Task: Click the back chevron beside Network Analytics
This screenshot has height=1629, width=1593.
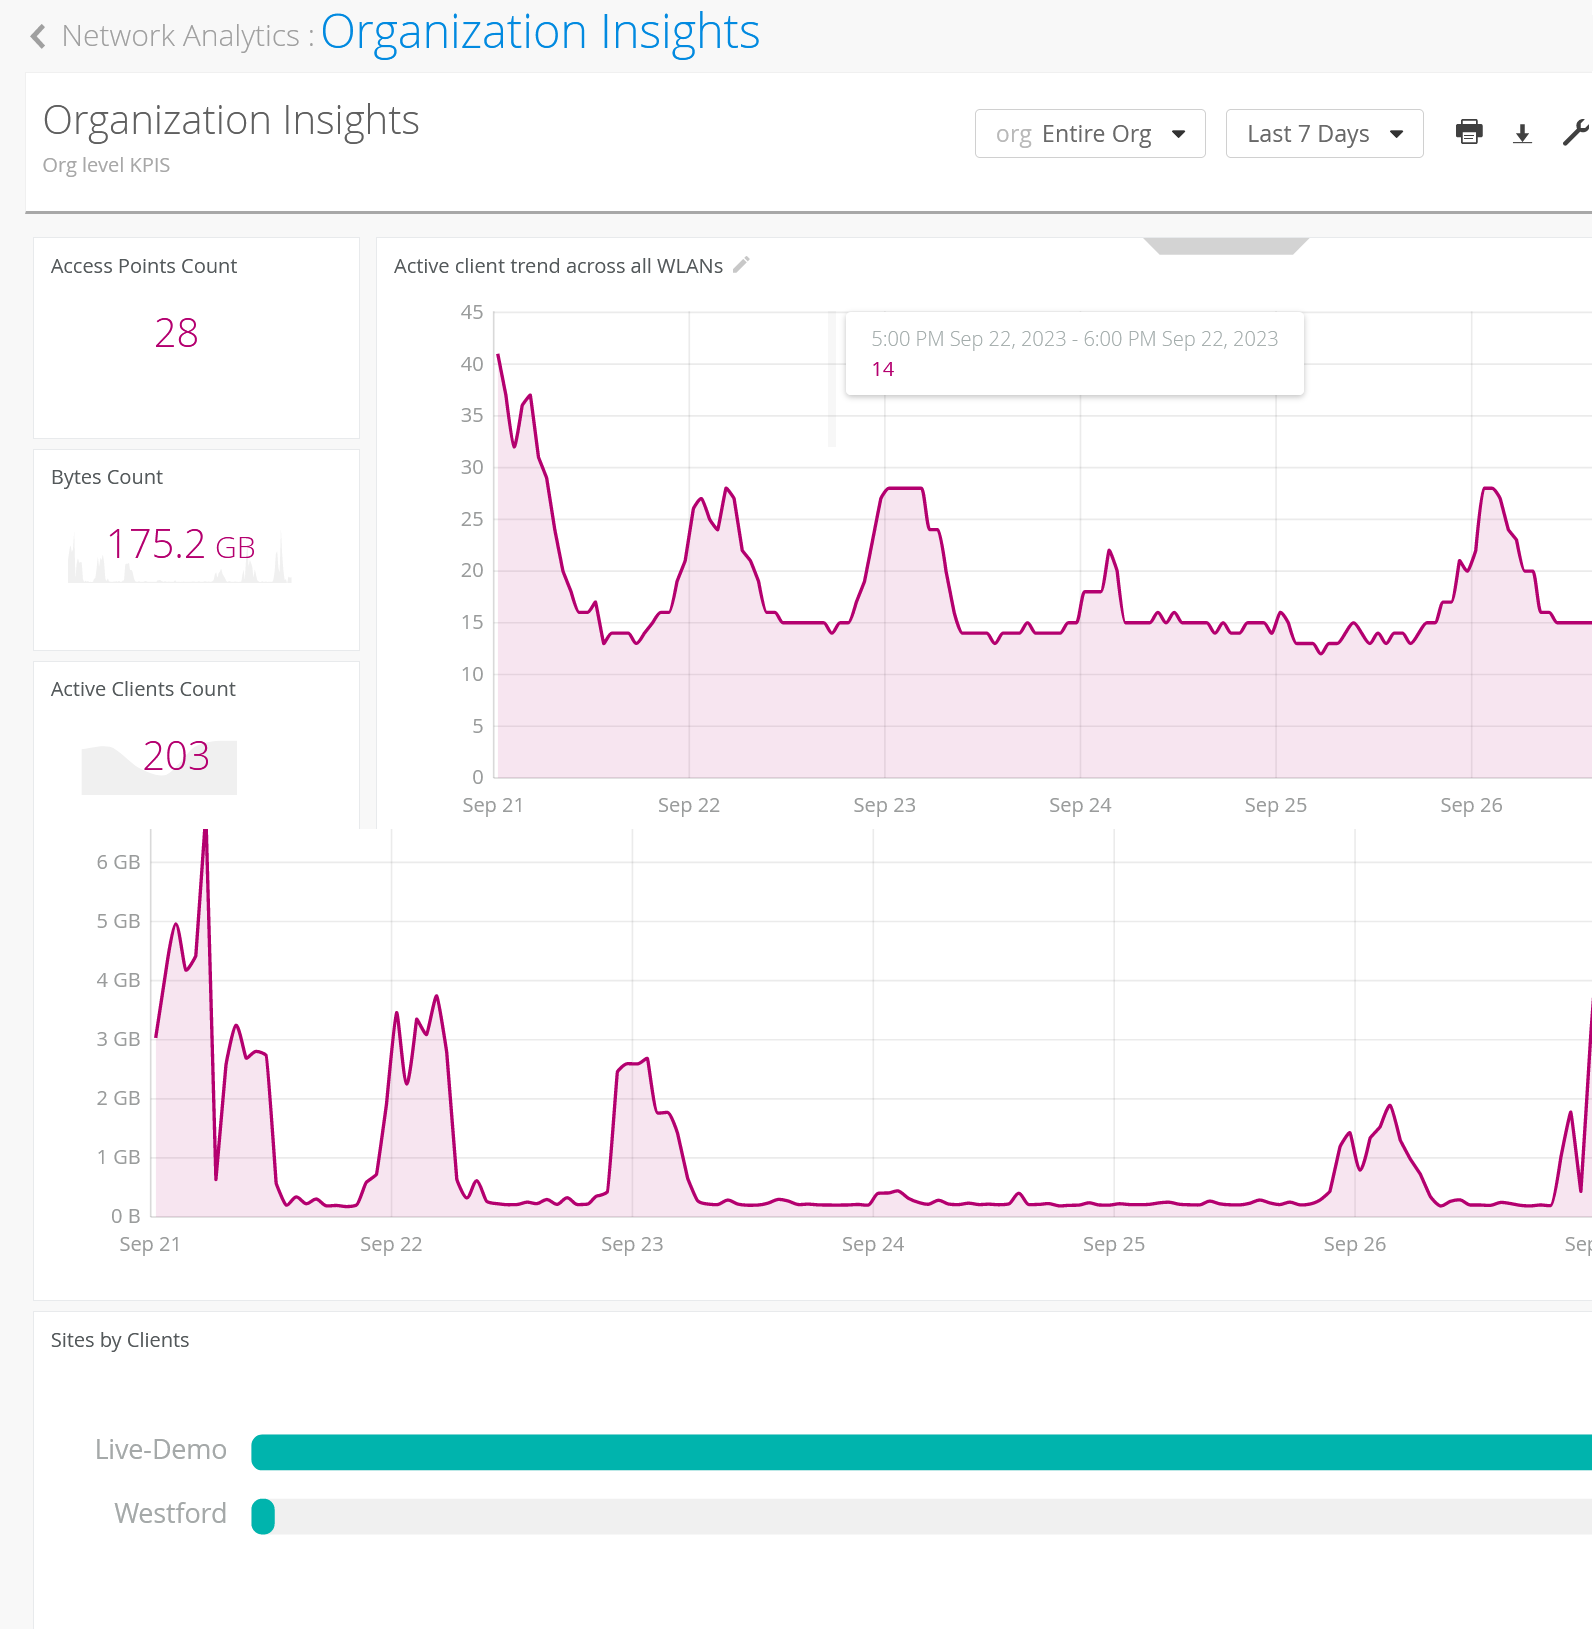Action: [38, 37]
